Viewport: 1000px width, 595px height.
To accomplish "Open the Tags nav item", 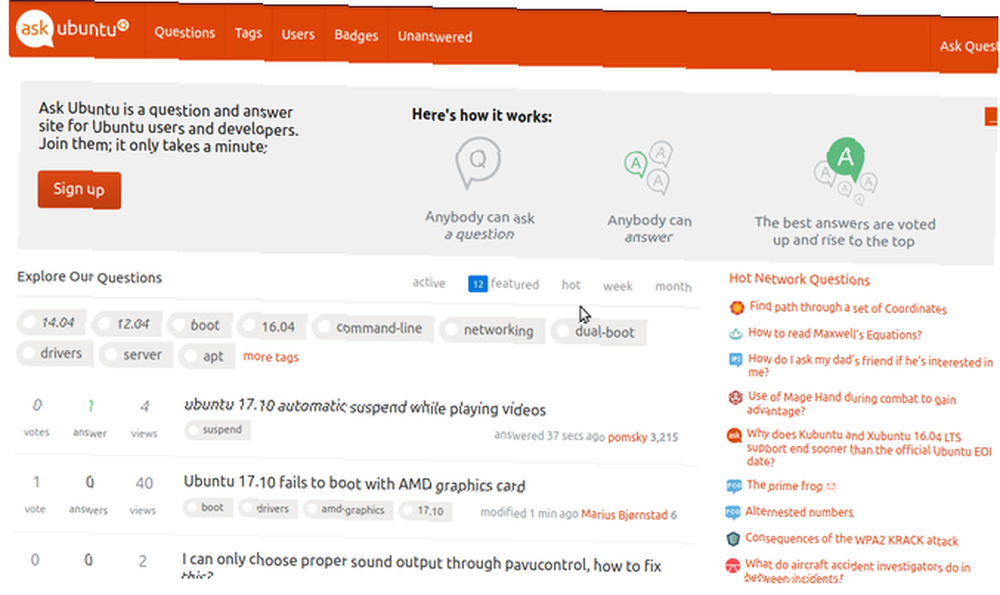I will (248, 33).
